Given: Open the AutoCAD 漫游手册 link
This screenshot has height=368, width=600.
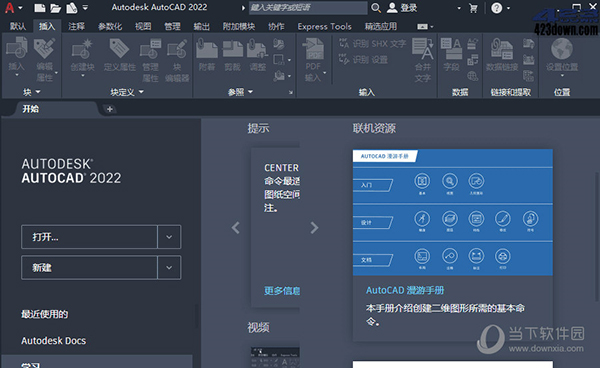Looking at the screenshot, I should (x=405, y=290).
